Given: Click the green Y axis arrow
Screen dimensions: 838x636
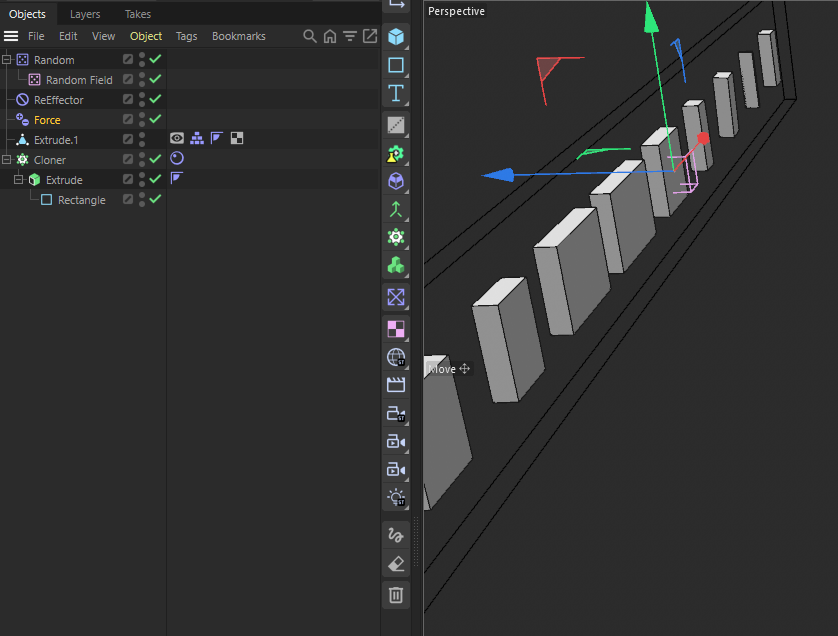Looking at the screenshot, I should point(650,19).
